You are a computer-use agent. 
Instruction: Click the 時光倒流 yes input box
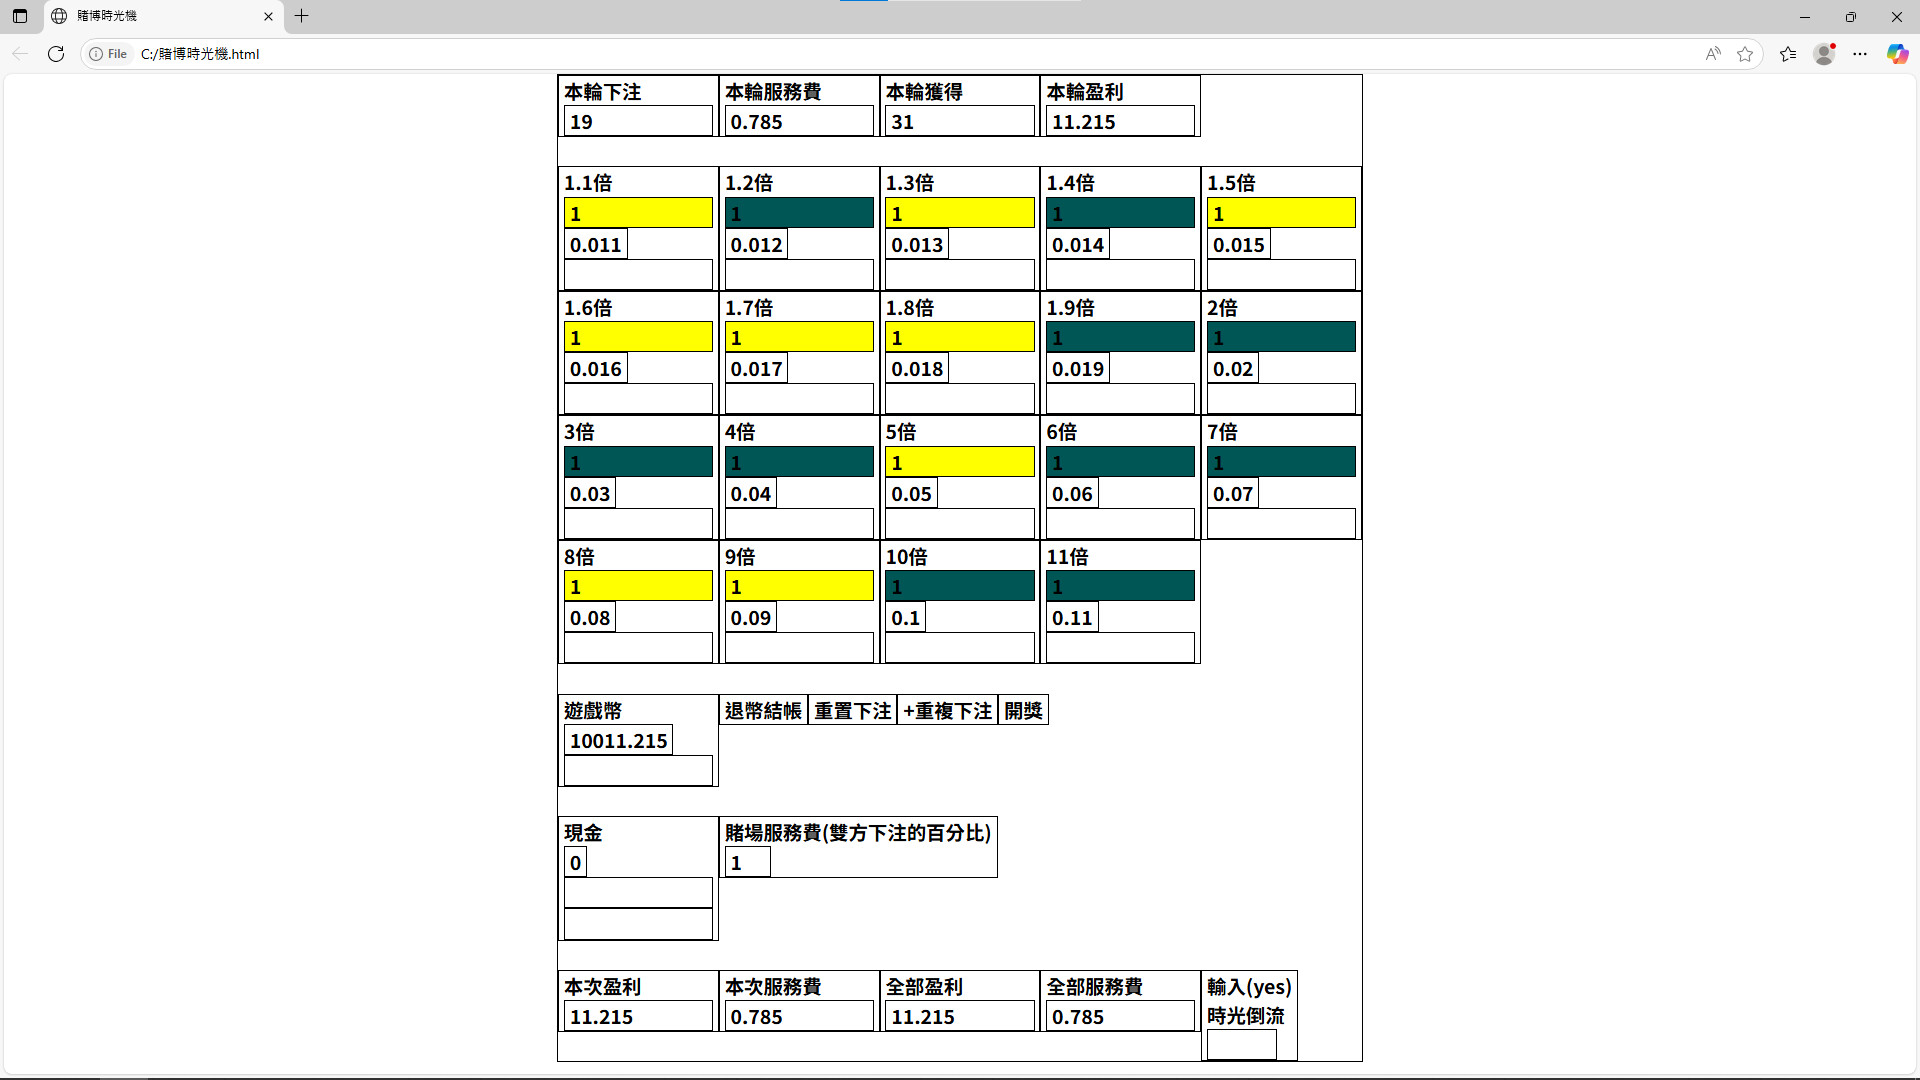coord(1241,1045)
